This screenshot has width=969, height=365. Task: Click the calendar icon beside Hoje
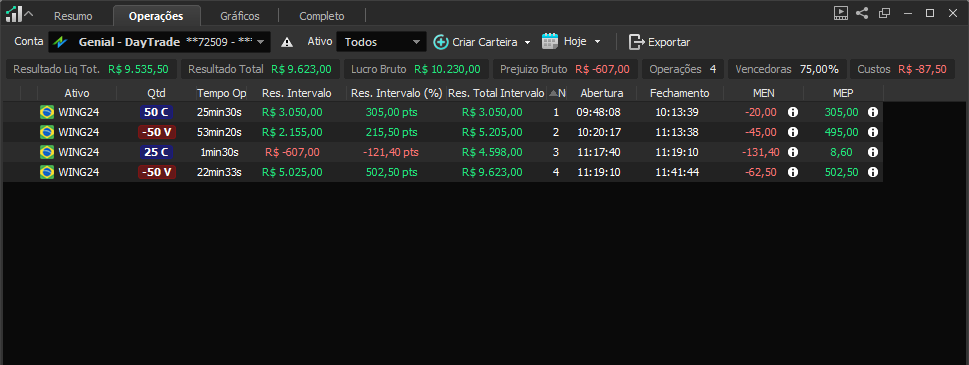550,41
